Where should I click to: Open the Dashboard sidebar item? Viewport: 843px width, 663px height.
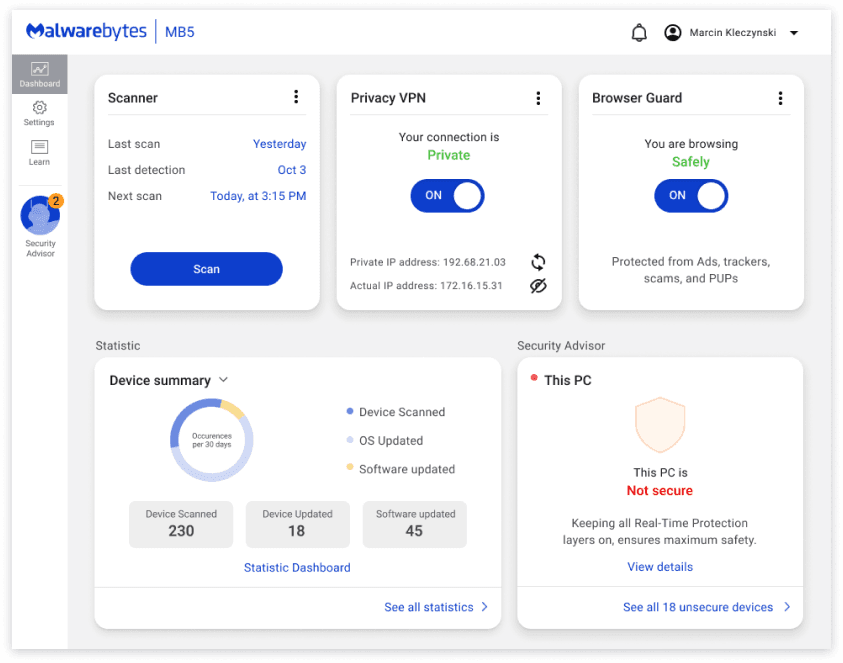(x=40, y=74)
